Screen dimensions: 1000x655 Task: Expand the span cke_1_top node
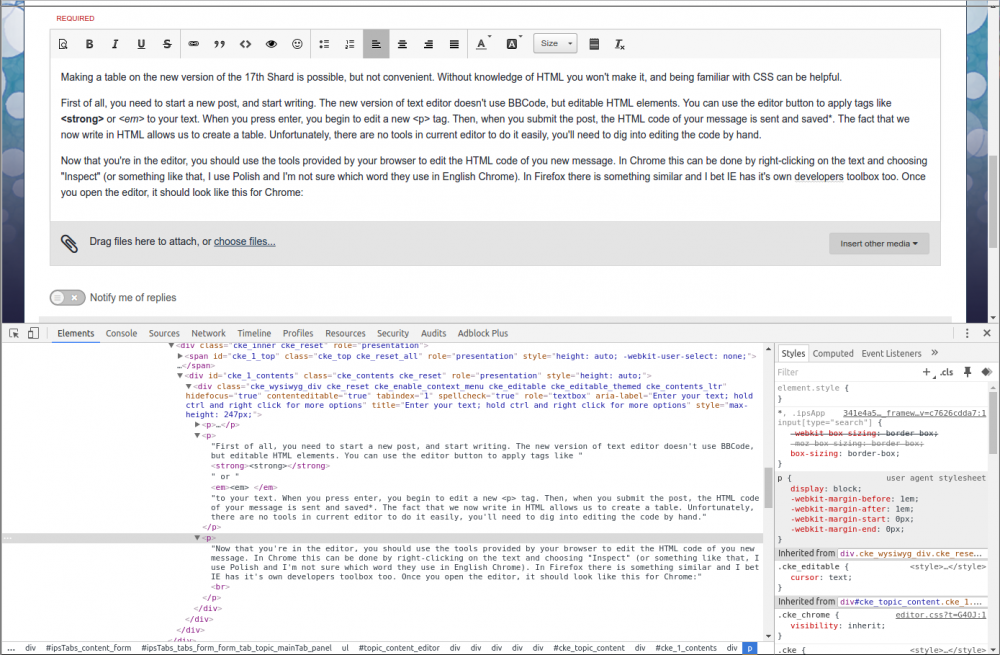click(x=180, y=357)
